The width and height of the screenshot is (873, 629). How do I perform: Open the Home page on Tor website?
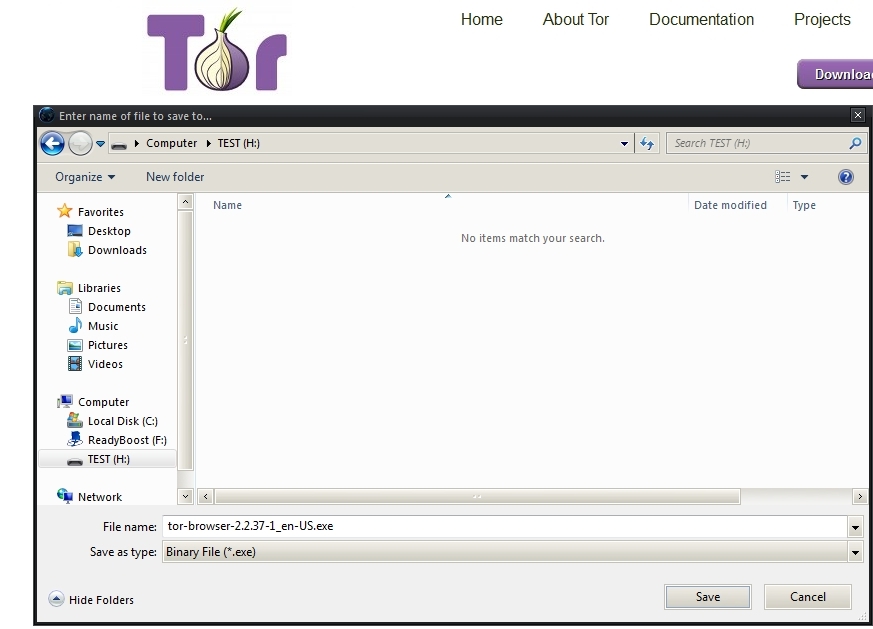[482, 19]
